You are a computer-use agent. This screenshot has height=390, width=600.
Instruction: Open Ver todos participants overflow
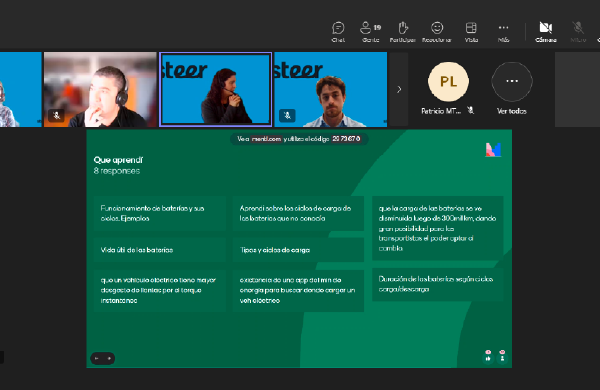[x=512, y=88]
